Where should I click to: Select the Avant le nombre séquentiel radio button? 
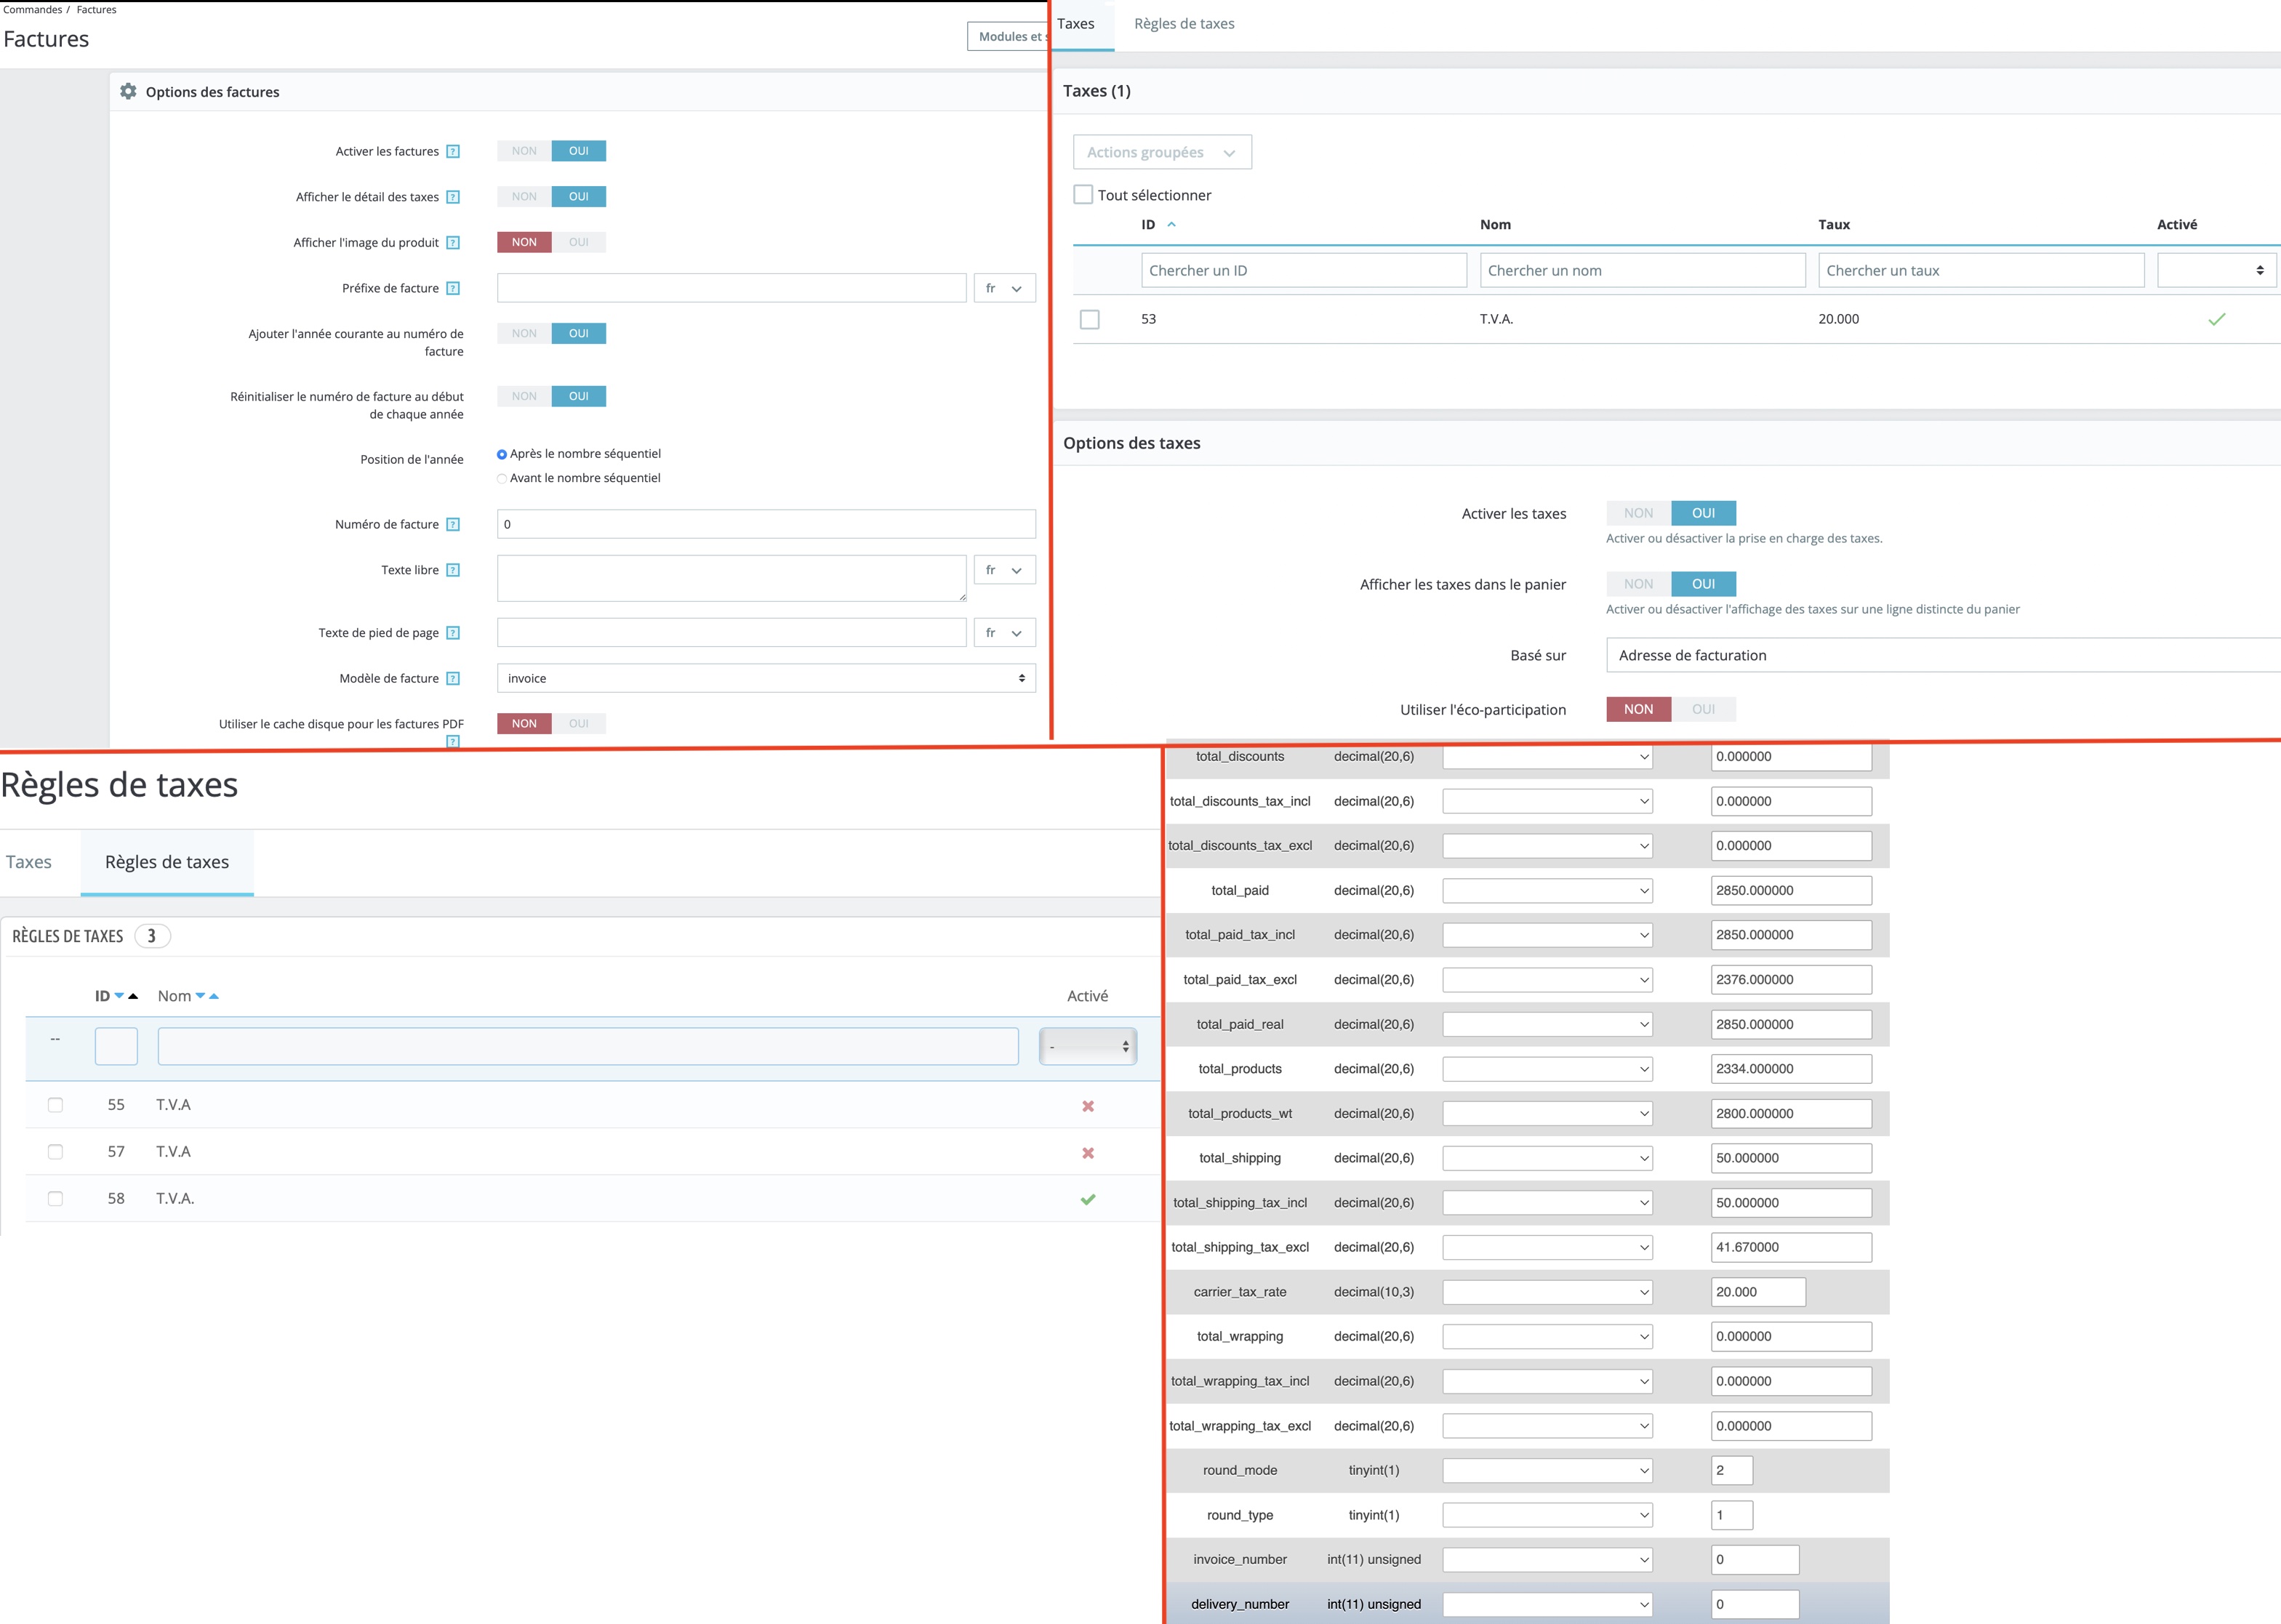pos(502,478)
